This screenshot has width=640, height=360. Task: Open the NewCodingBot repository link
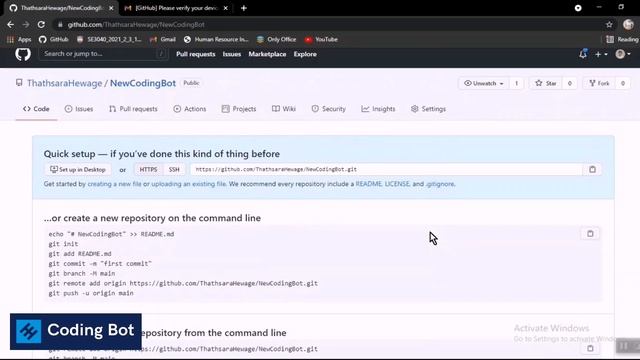coord(143,83)
